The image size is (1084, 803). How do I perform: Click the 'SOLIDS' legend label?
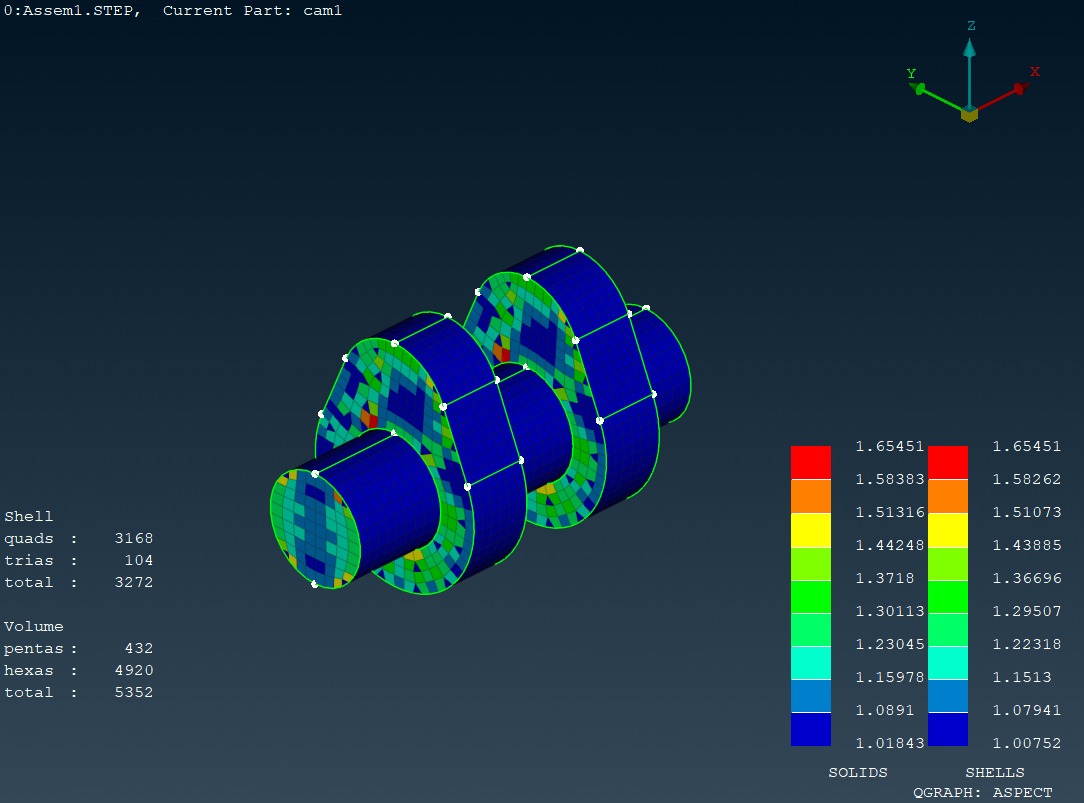coord(858,773)
